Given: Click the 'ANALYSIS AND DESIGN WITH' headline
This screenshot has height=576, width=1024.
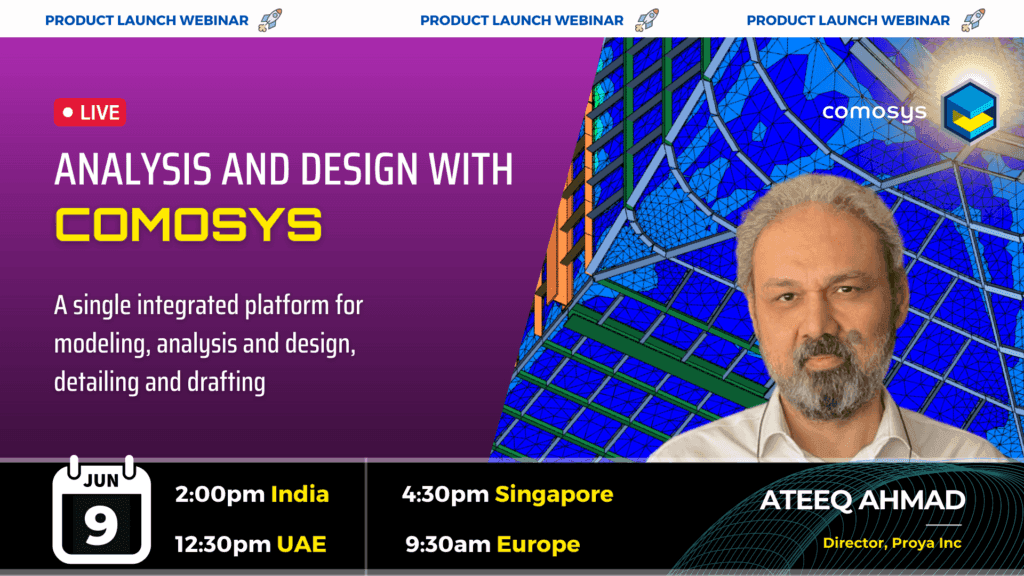Looking at the screenshot, I should [x=283, y=170].
